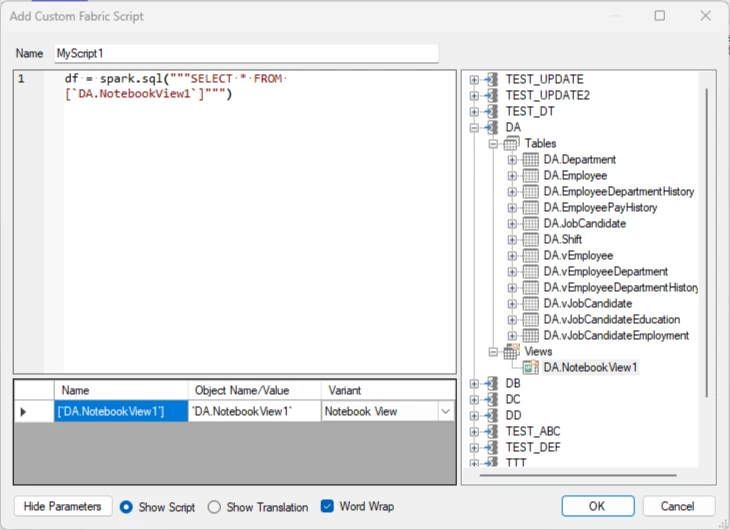The image size is (730, 530).
Task: Expand the TEST_UPDATE tree node
Action: pyautogui.click(x=474, y=80)
